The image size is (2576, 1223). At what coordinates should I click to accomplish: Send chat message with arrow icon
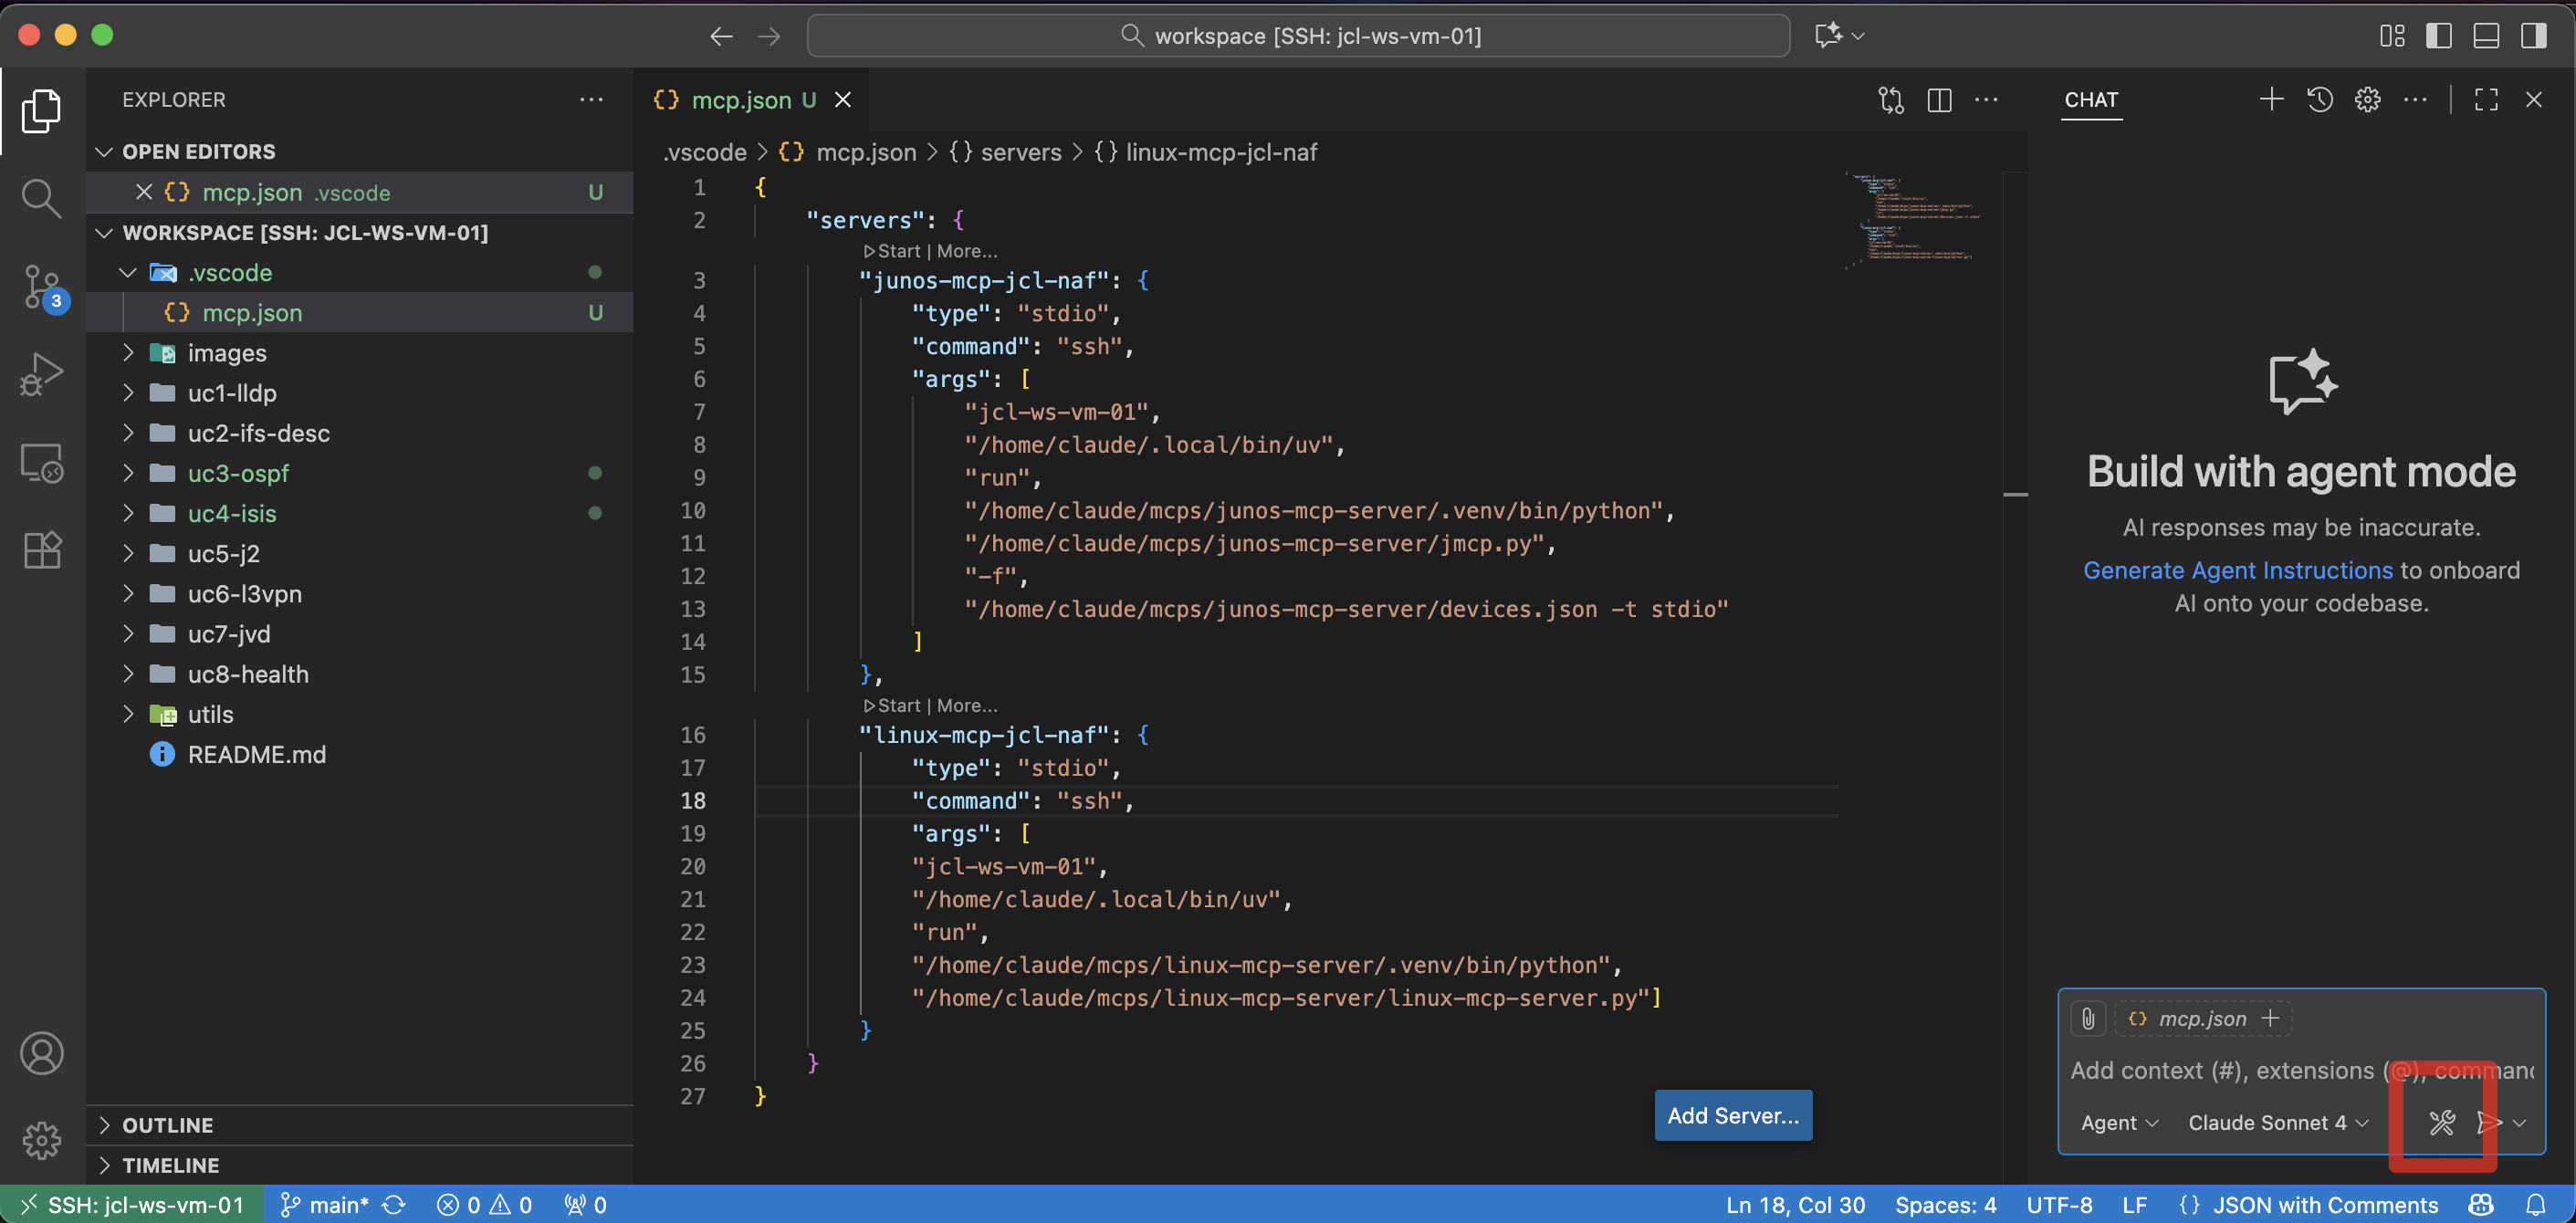(x=2489, y=1122)
